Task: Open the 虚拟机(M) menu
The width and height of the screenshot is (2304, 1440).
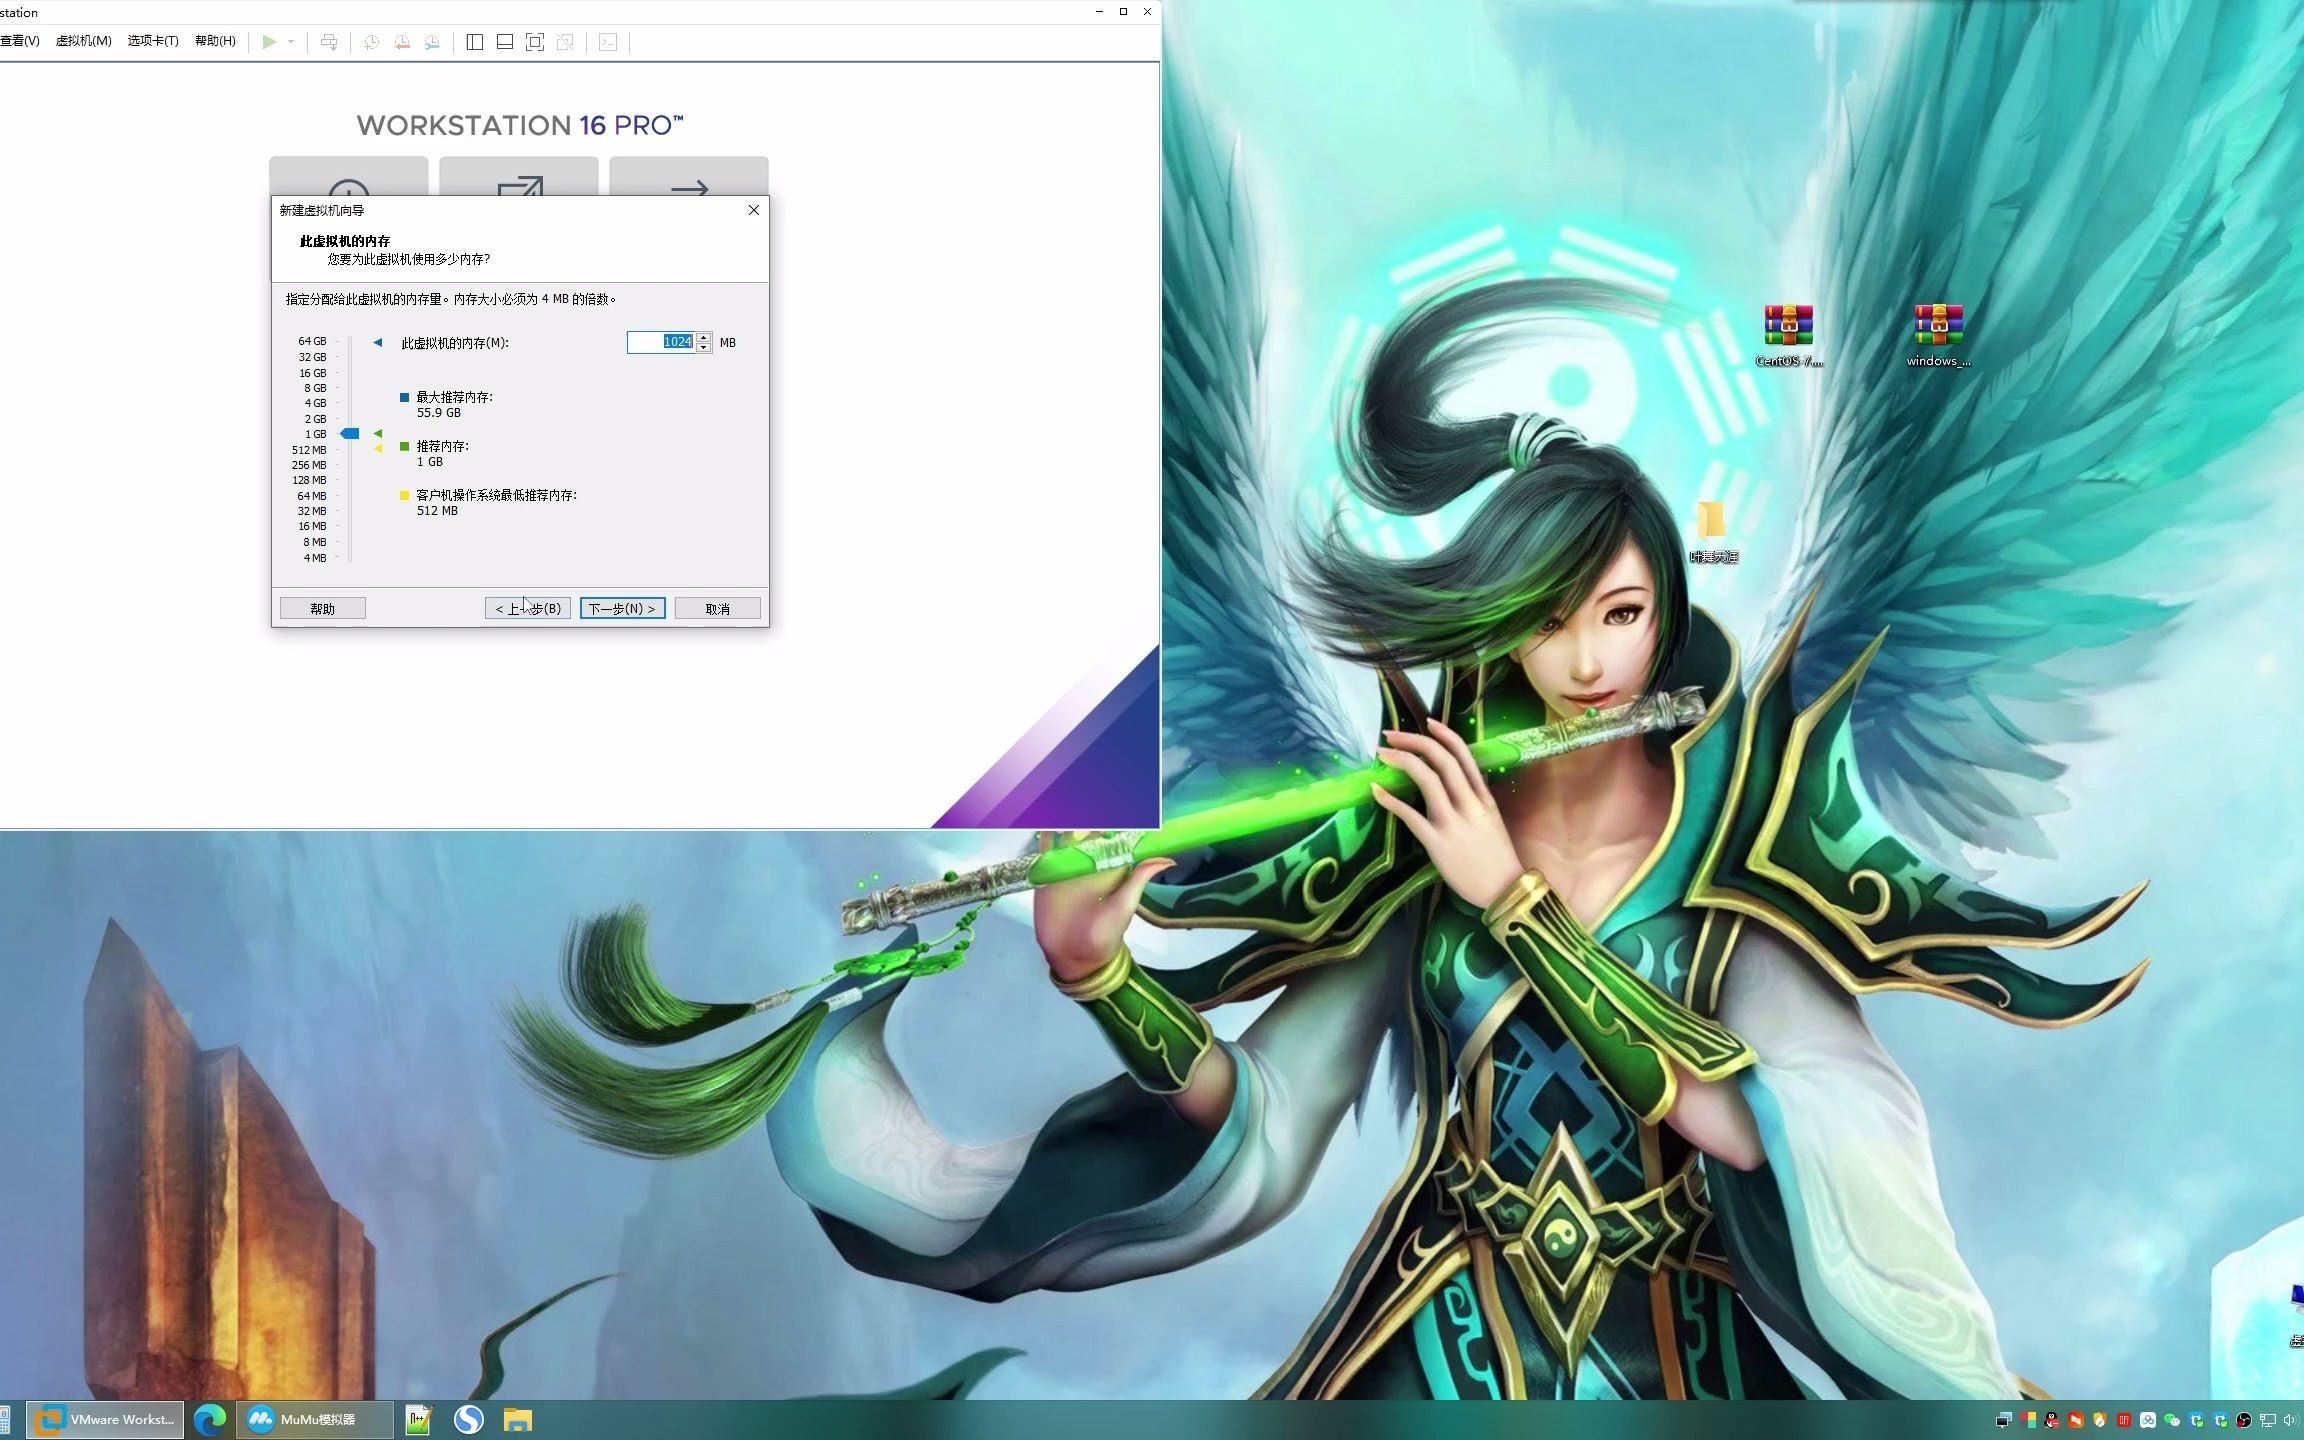Action: tap(83, 41)
